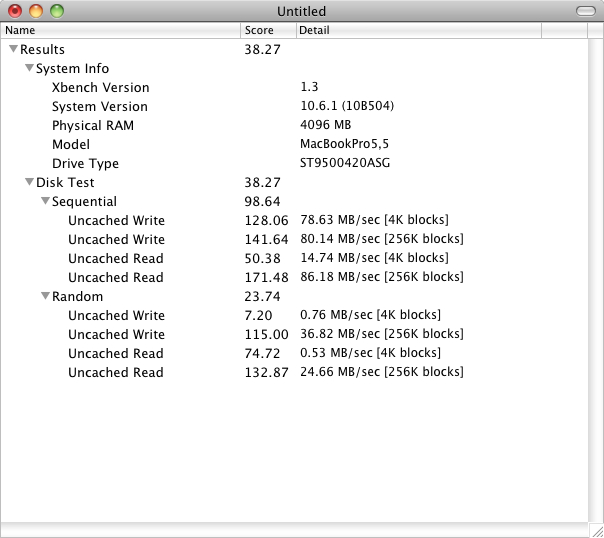
Task: Select the Model row label
Action: [71, 144]
